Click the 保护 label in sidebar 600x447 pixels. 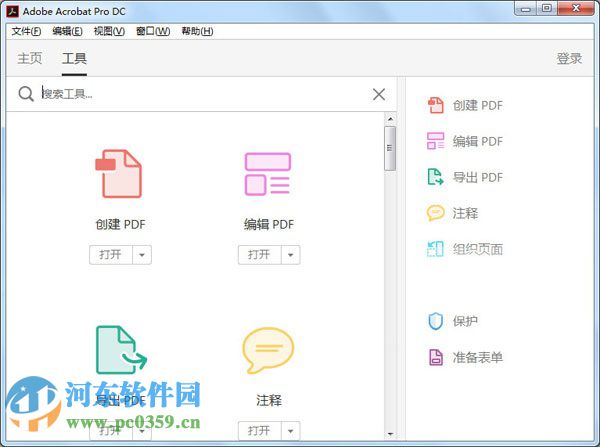click(x=465, y=321)
